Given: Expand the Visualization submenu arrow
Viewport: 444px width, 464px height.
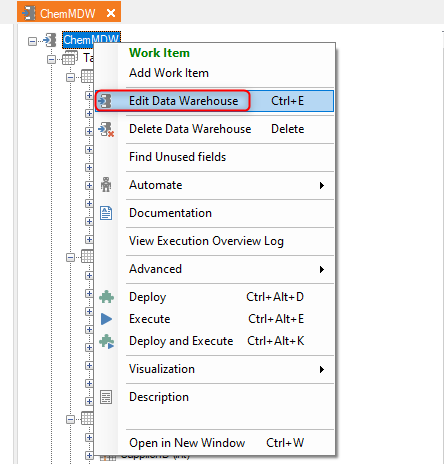Looking at the screenshot, I should [322, 369].
